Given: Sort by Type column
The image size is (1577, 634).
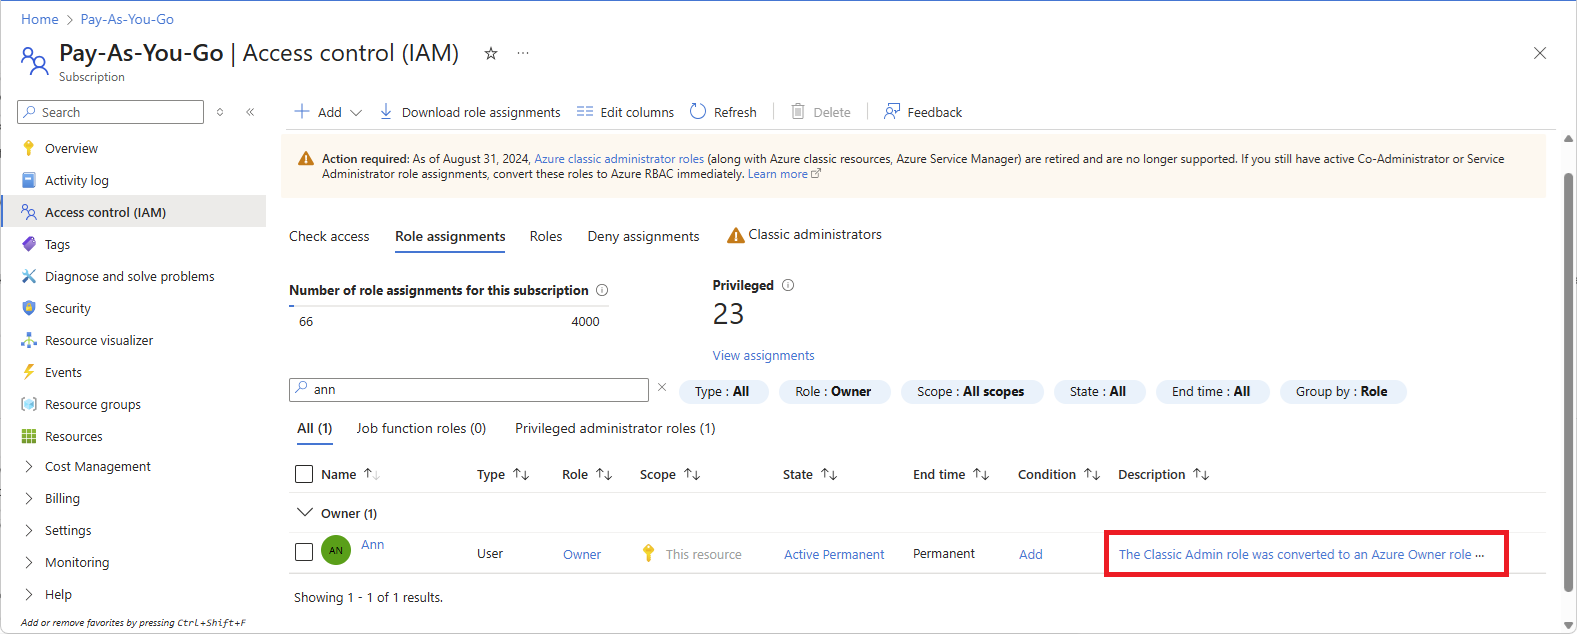Looking at the screenshot, I should click(x=503, y=474).
